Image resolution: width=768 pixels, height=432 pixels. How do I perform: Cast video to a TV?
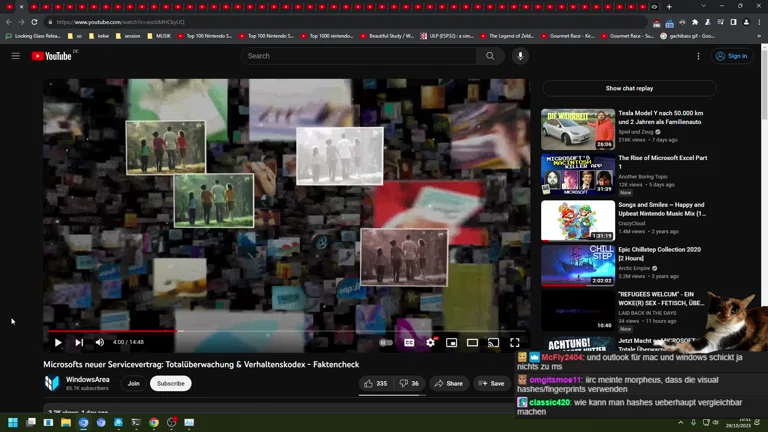click(x=493, y=343)
